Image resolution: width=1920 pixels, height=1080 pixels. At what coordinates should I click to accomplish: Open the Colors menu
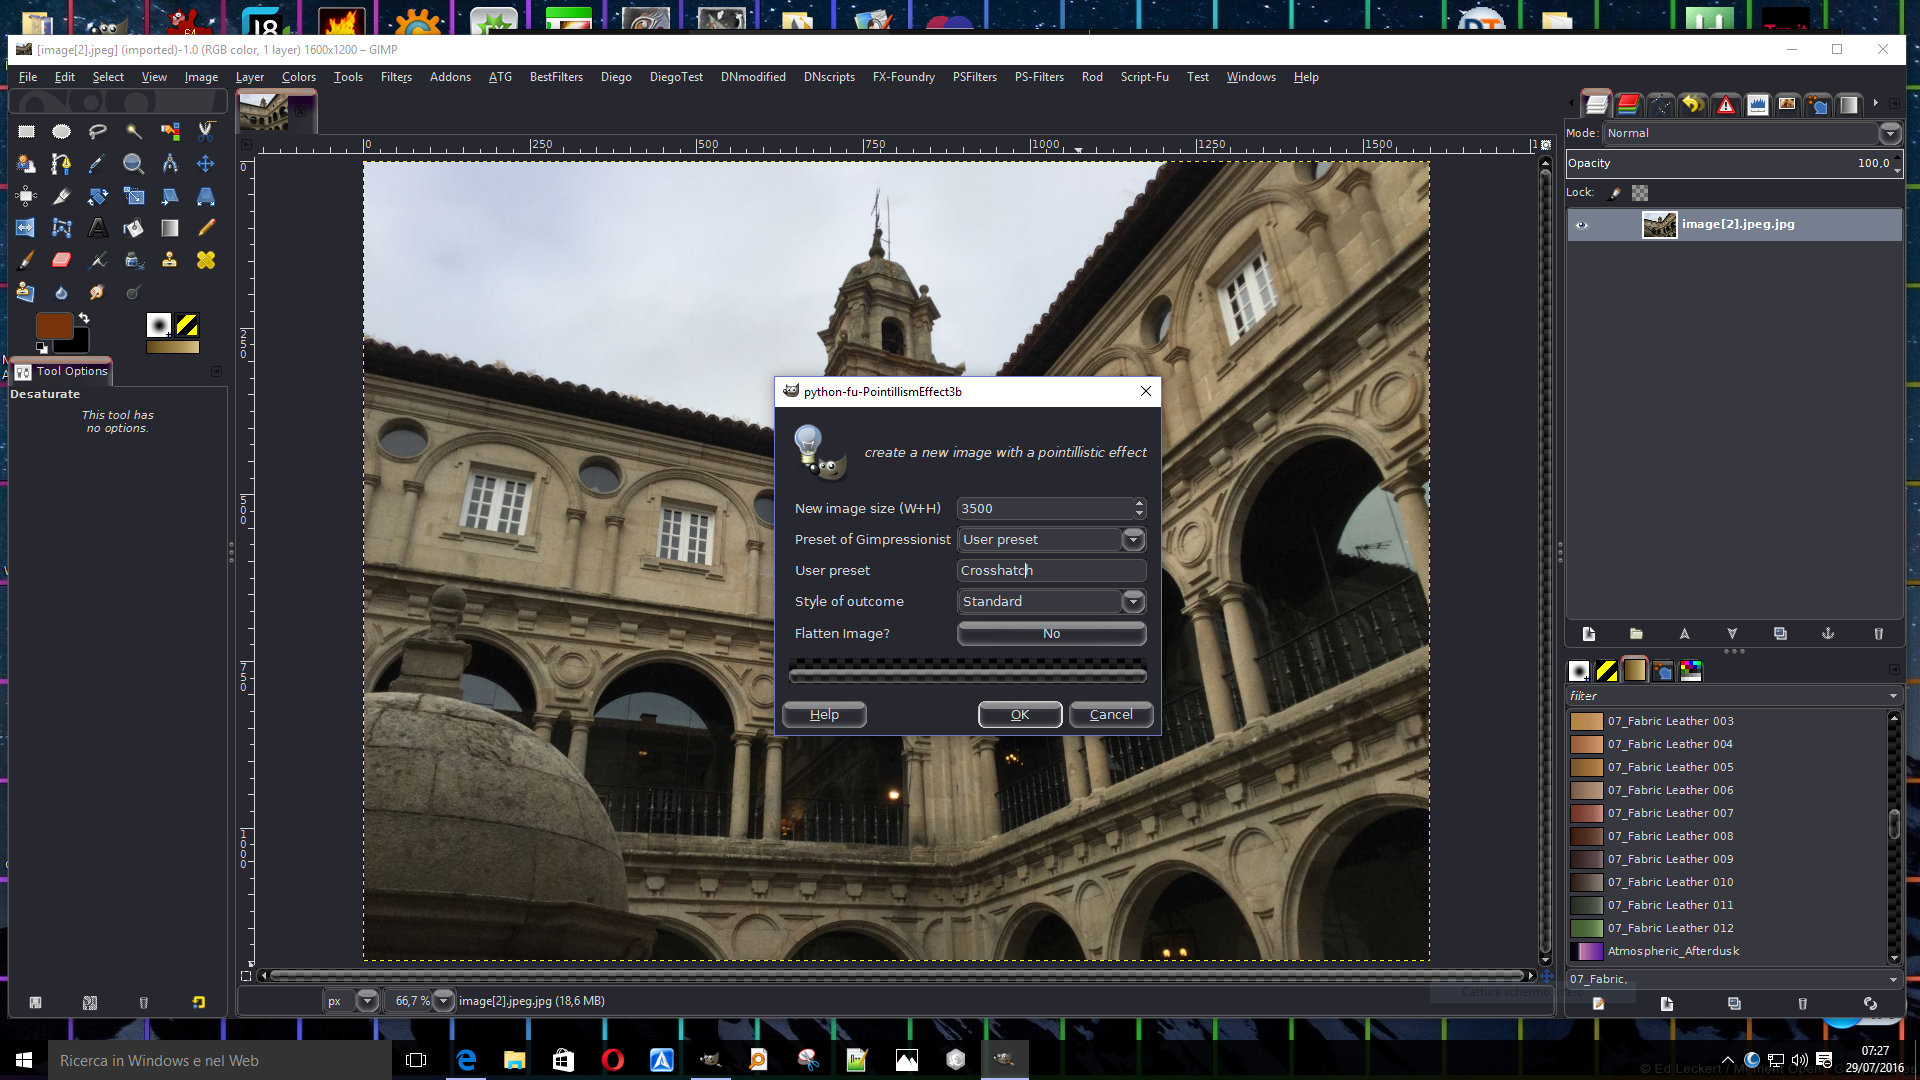pos(298,77)
